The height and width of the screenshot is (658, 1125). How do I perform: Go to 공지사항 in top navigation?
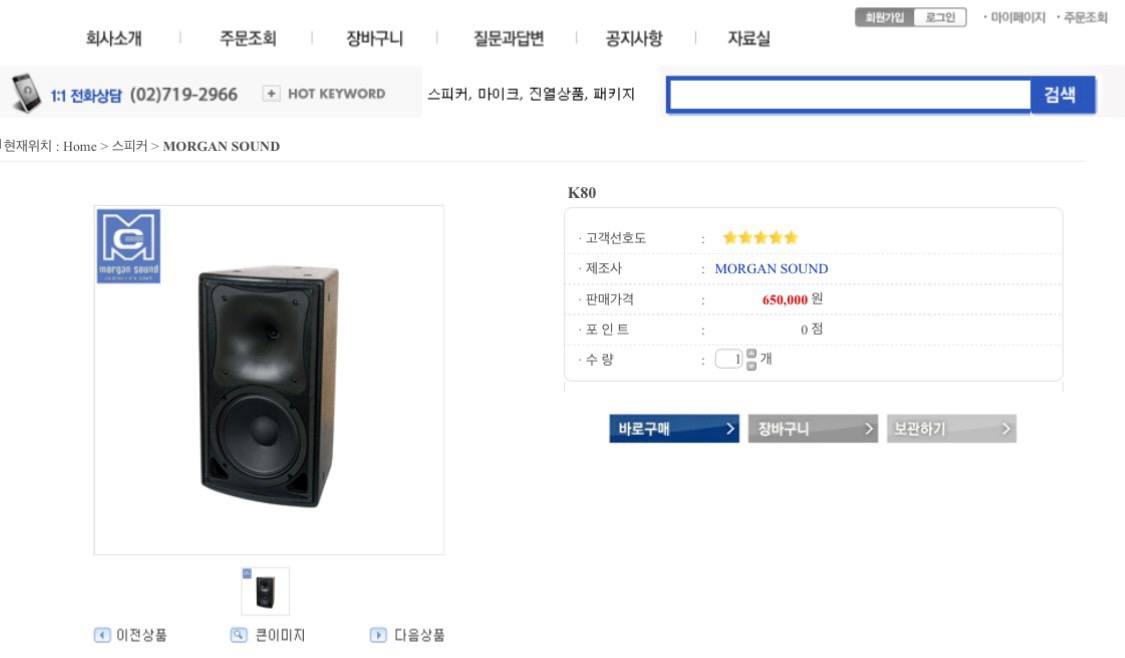pyautogui.click(x=634, y=39)
